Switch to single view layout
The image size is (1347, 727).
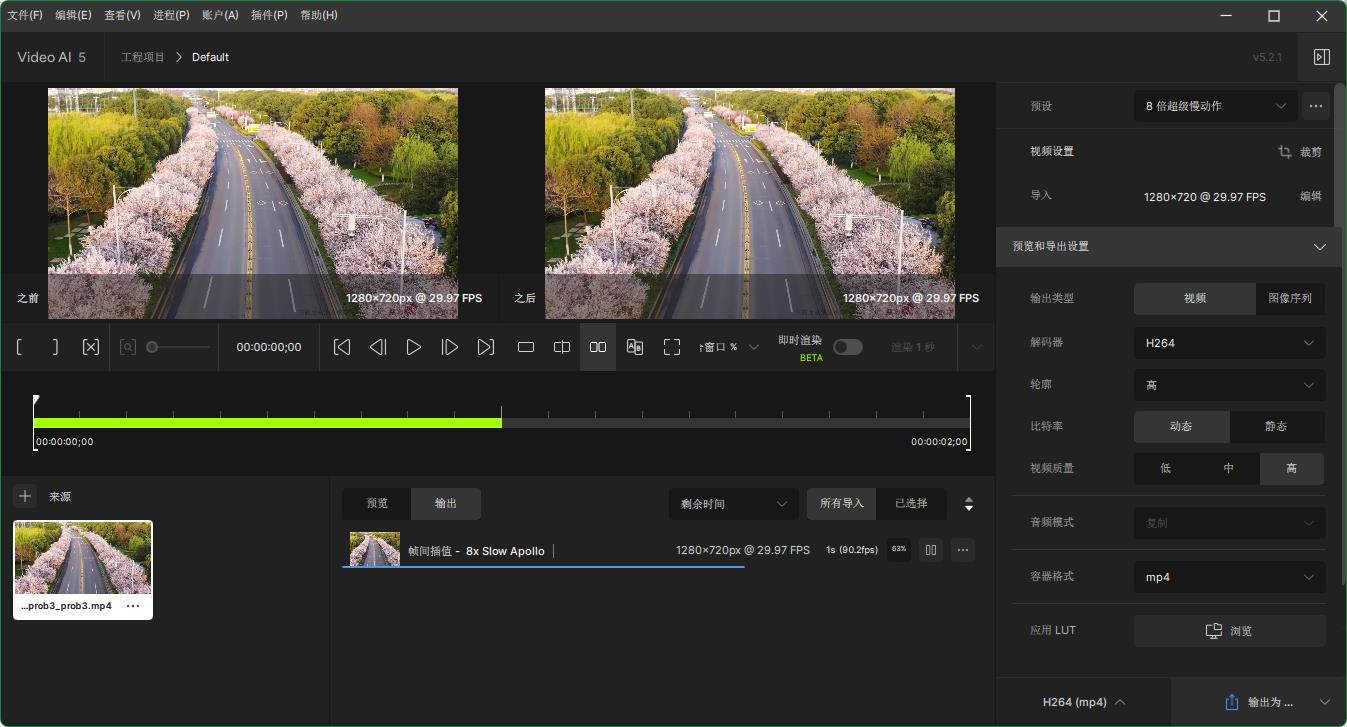click(x=526, y=347)
